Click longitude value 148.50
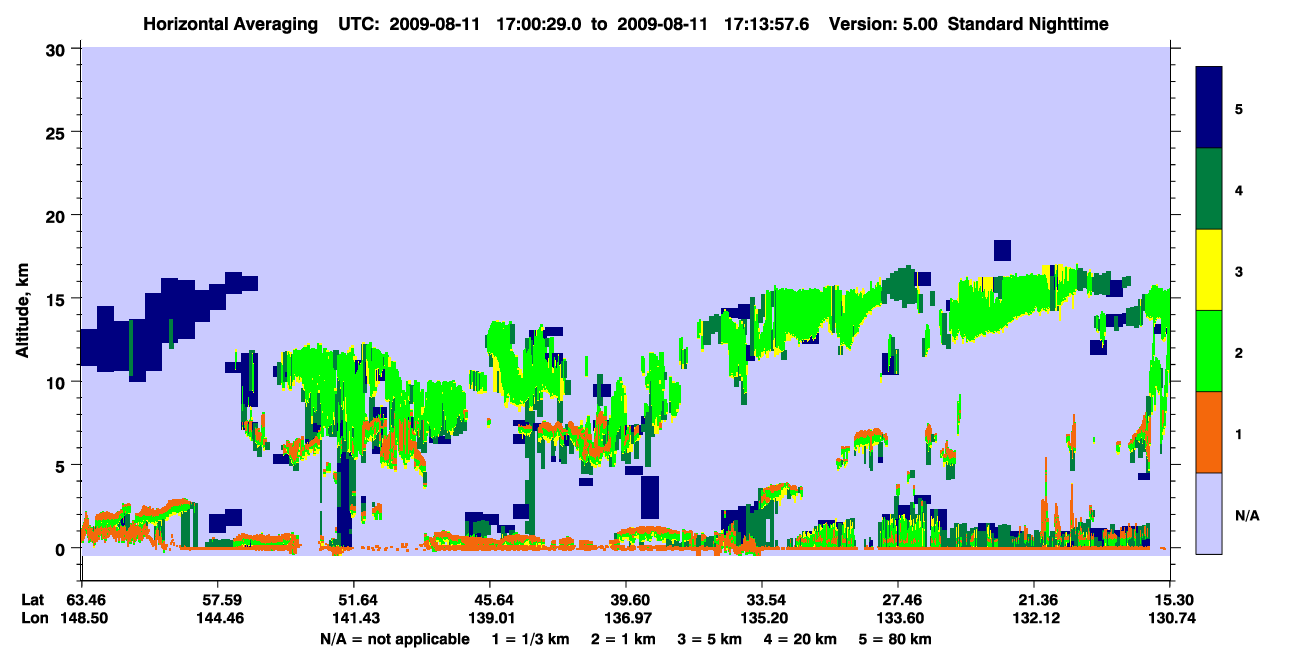 coord(85,618)
